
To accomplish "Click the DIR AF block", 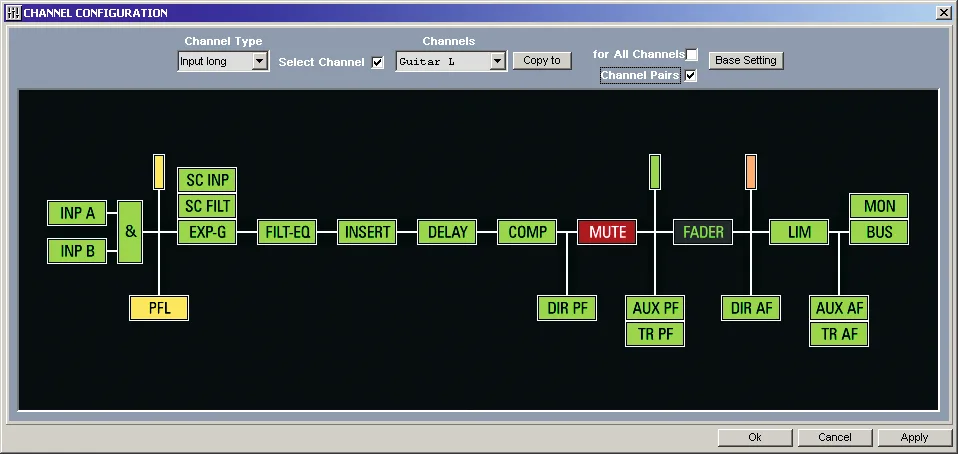I will point(751,308).
